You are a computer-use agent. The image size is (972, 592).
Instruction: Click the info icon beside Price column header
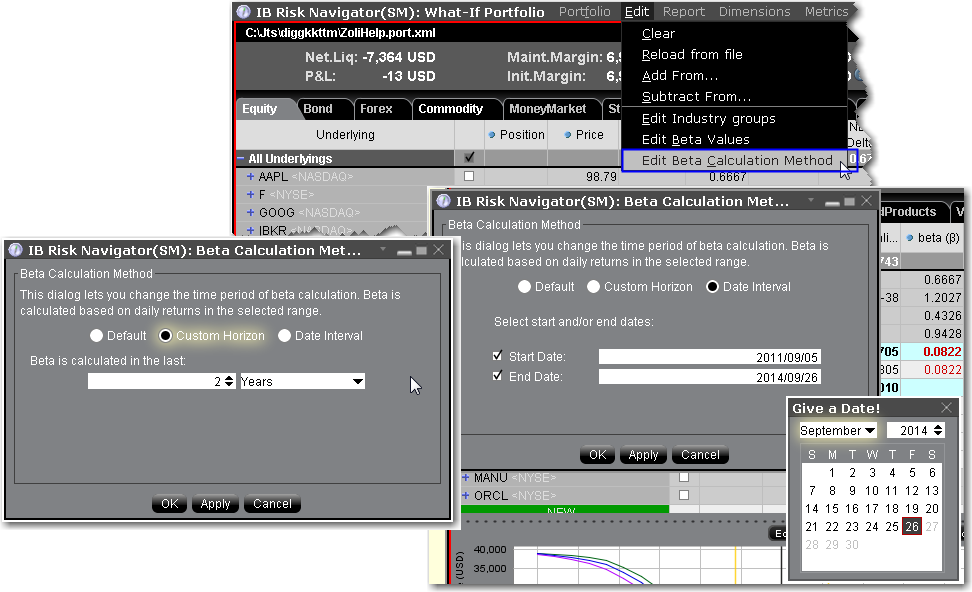(568, 135)
